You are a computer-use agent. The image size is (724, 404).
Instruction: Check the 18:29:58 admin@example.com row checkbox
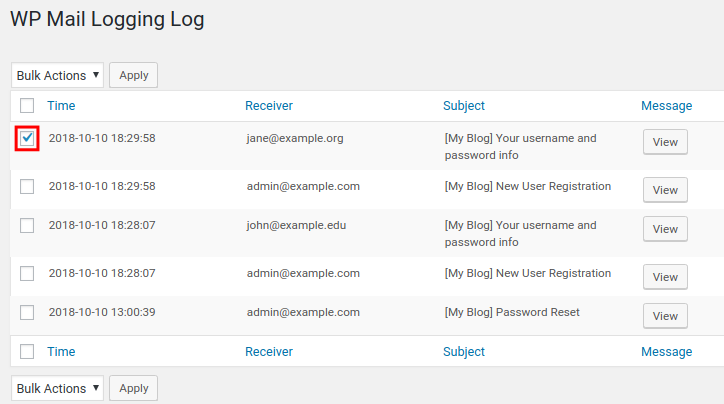[x=27, y=187]
